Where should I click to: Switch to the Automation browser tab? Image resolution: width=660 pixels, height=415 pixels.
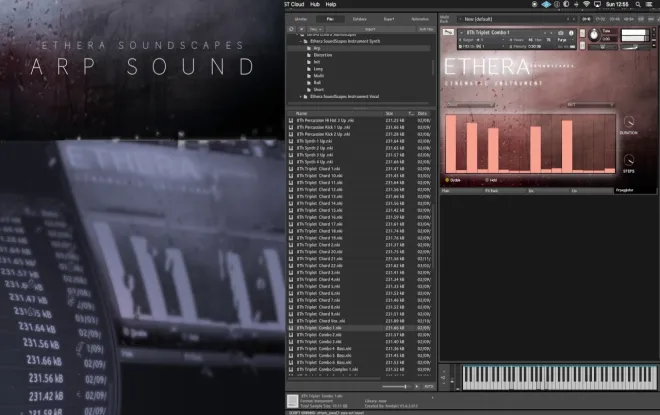point(420,19)
